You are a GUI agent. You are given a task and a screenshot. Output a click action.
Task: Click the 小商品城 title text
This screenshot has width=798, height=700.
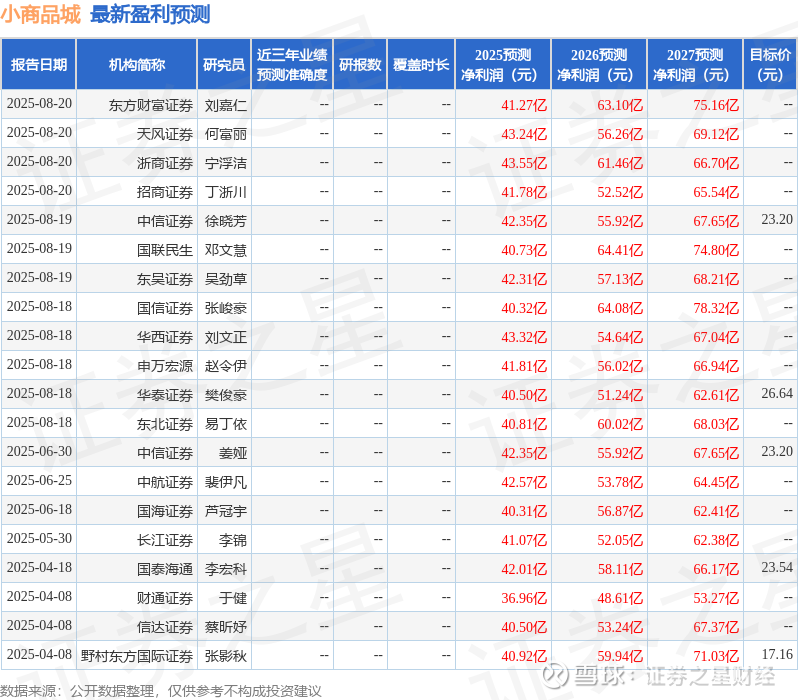[41, 14]
